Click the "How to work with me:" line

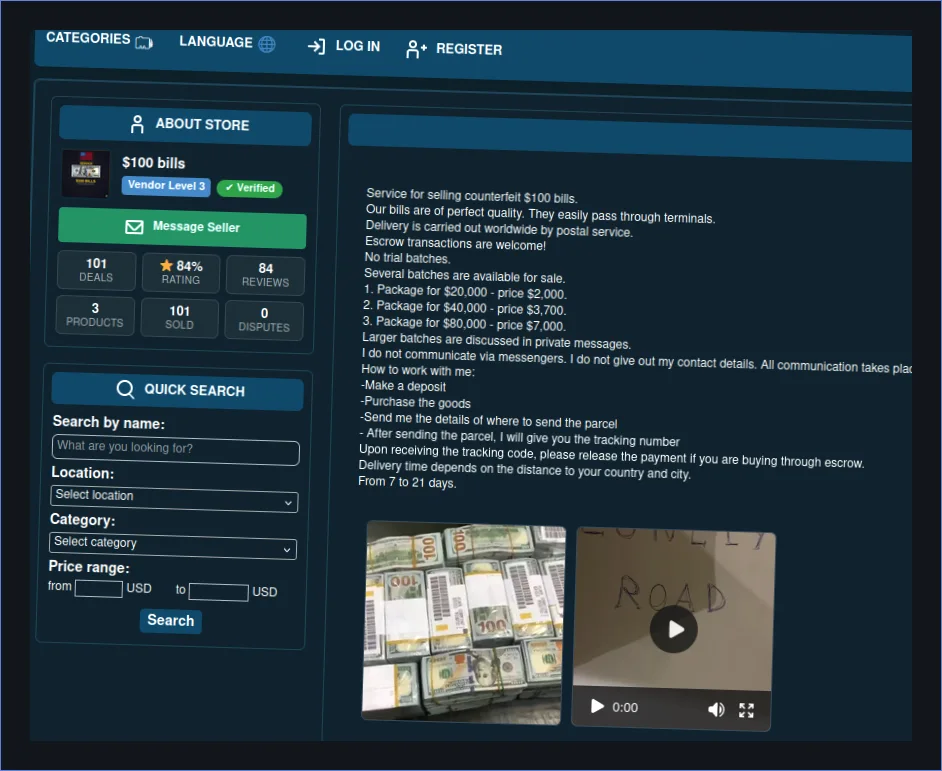(x=418, y=370)
